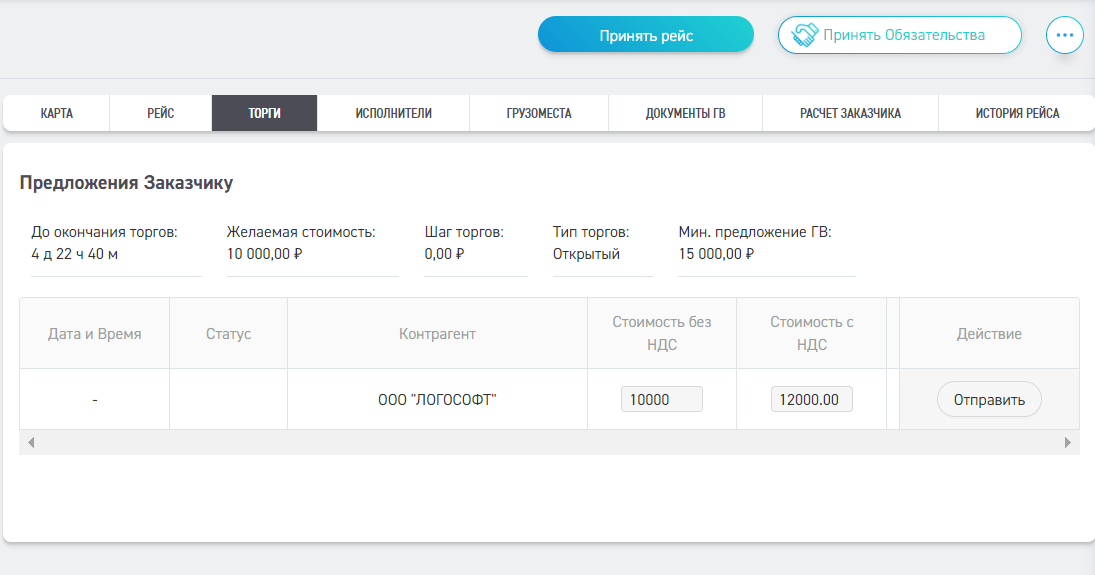Go to the ИСПОЛНИТЕЛИ tab
This screenshot has height=575, width=1095.
coord(393,113)
